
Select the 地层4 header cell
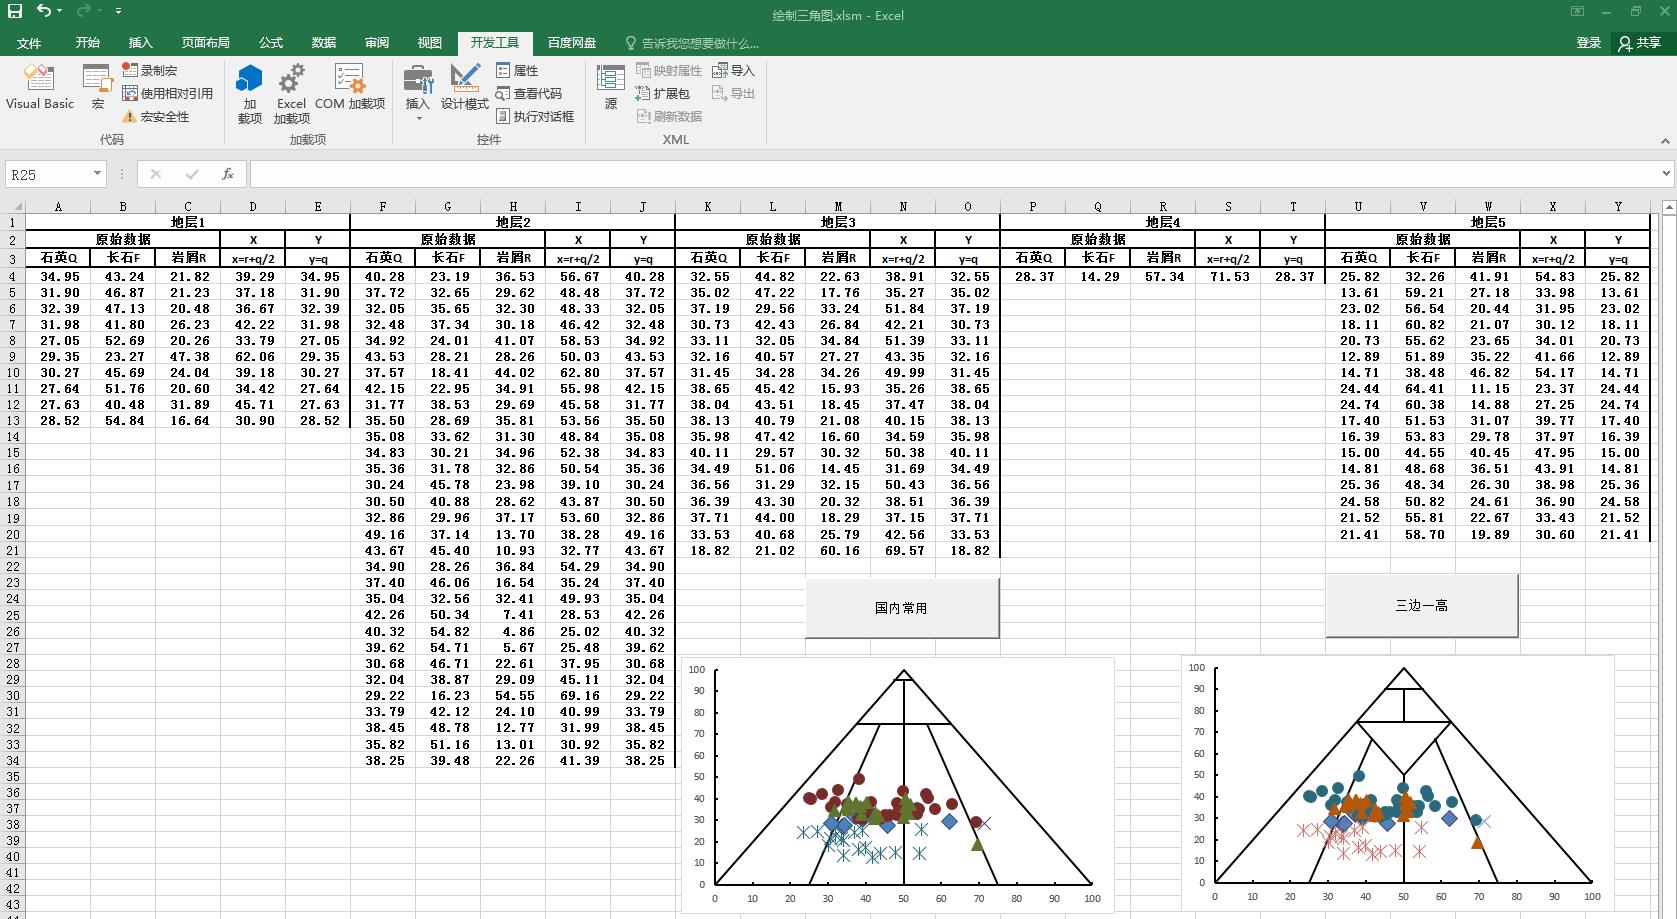(1163, 222)
